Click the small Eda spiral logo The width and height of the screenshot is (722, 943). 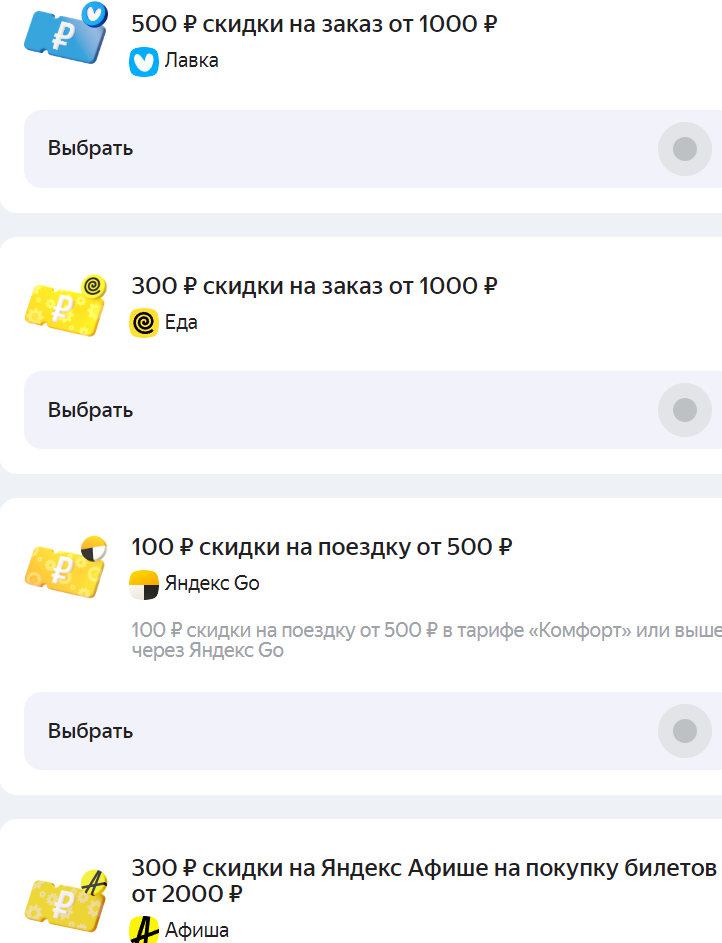click(144, 324)
